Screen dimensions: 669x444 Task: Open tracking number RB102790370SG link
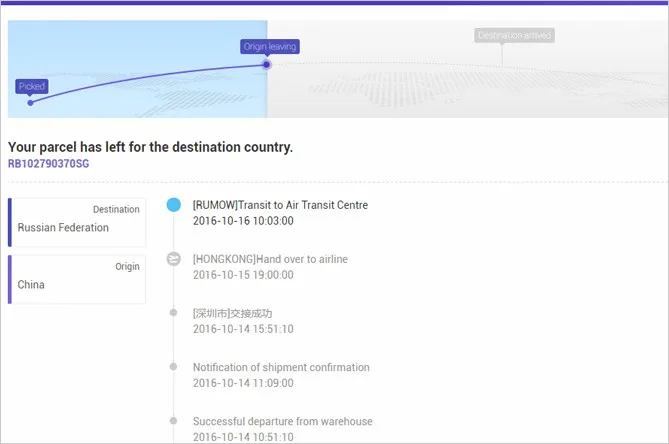49,164
